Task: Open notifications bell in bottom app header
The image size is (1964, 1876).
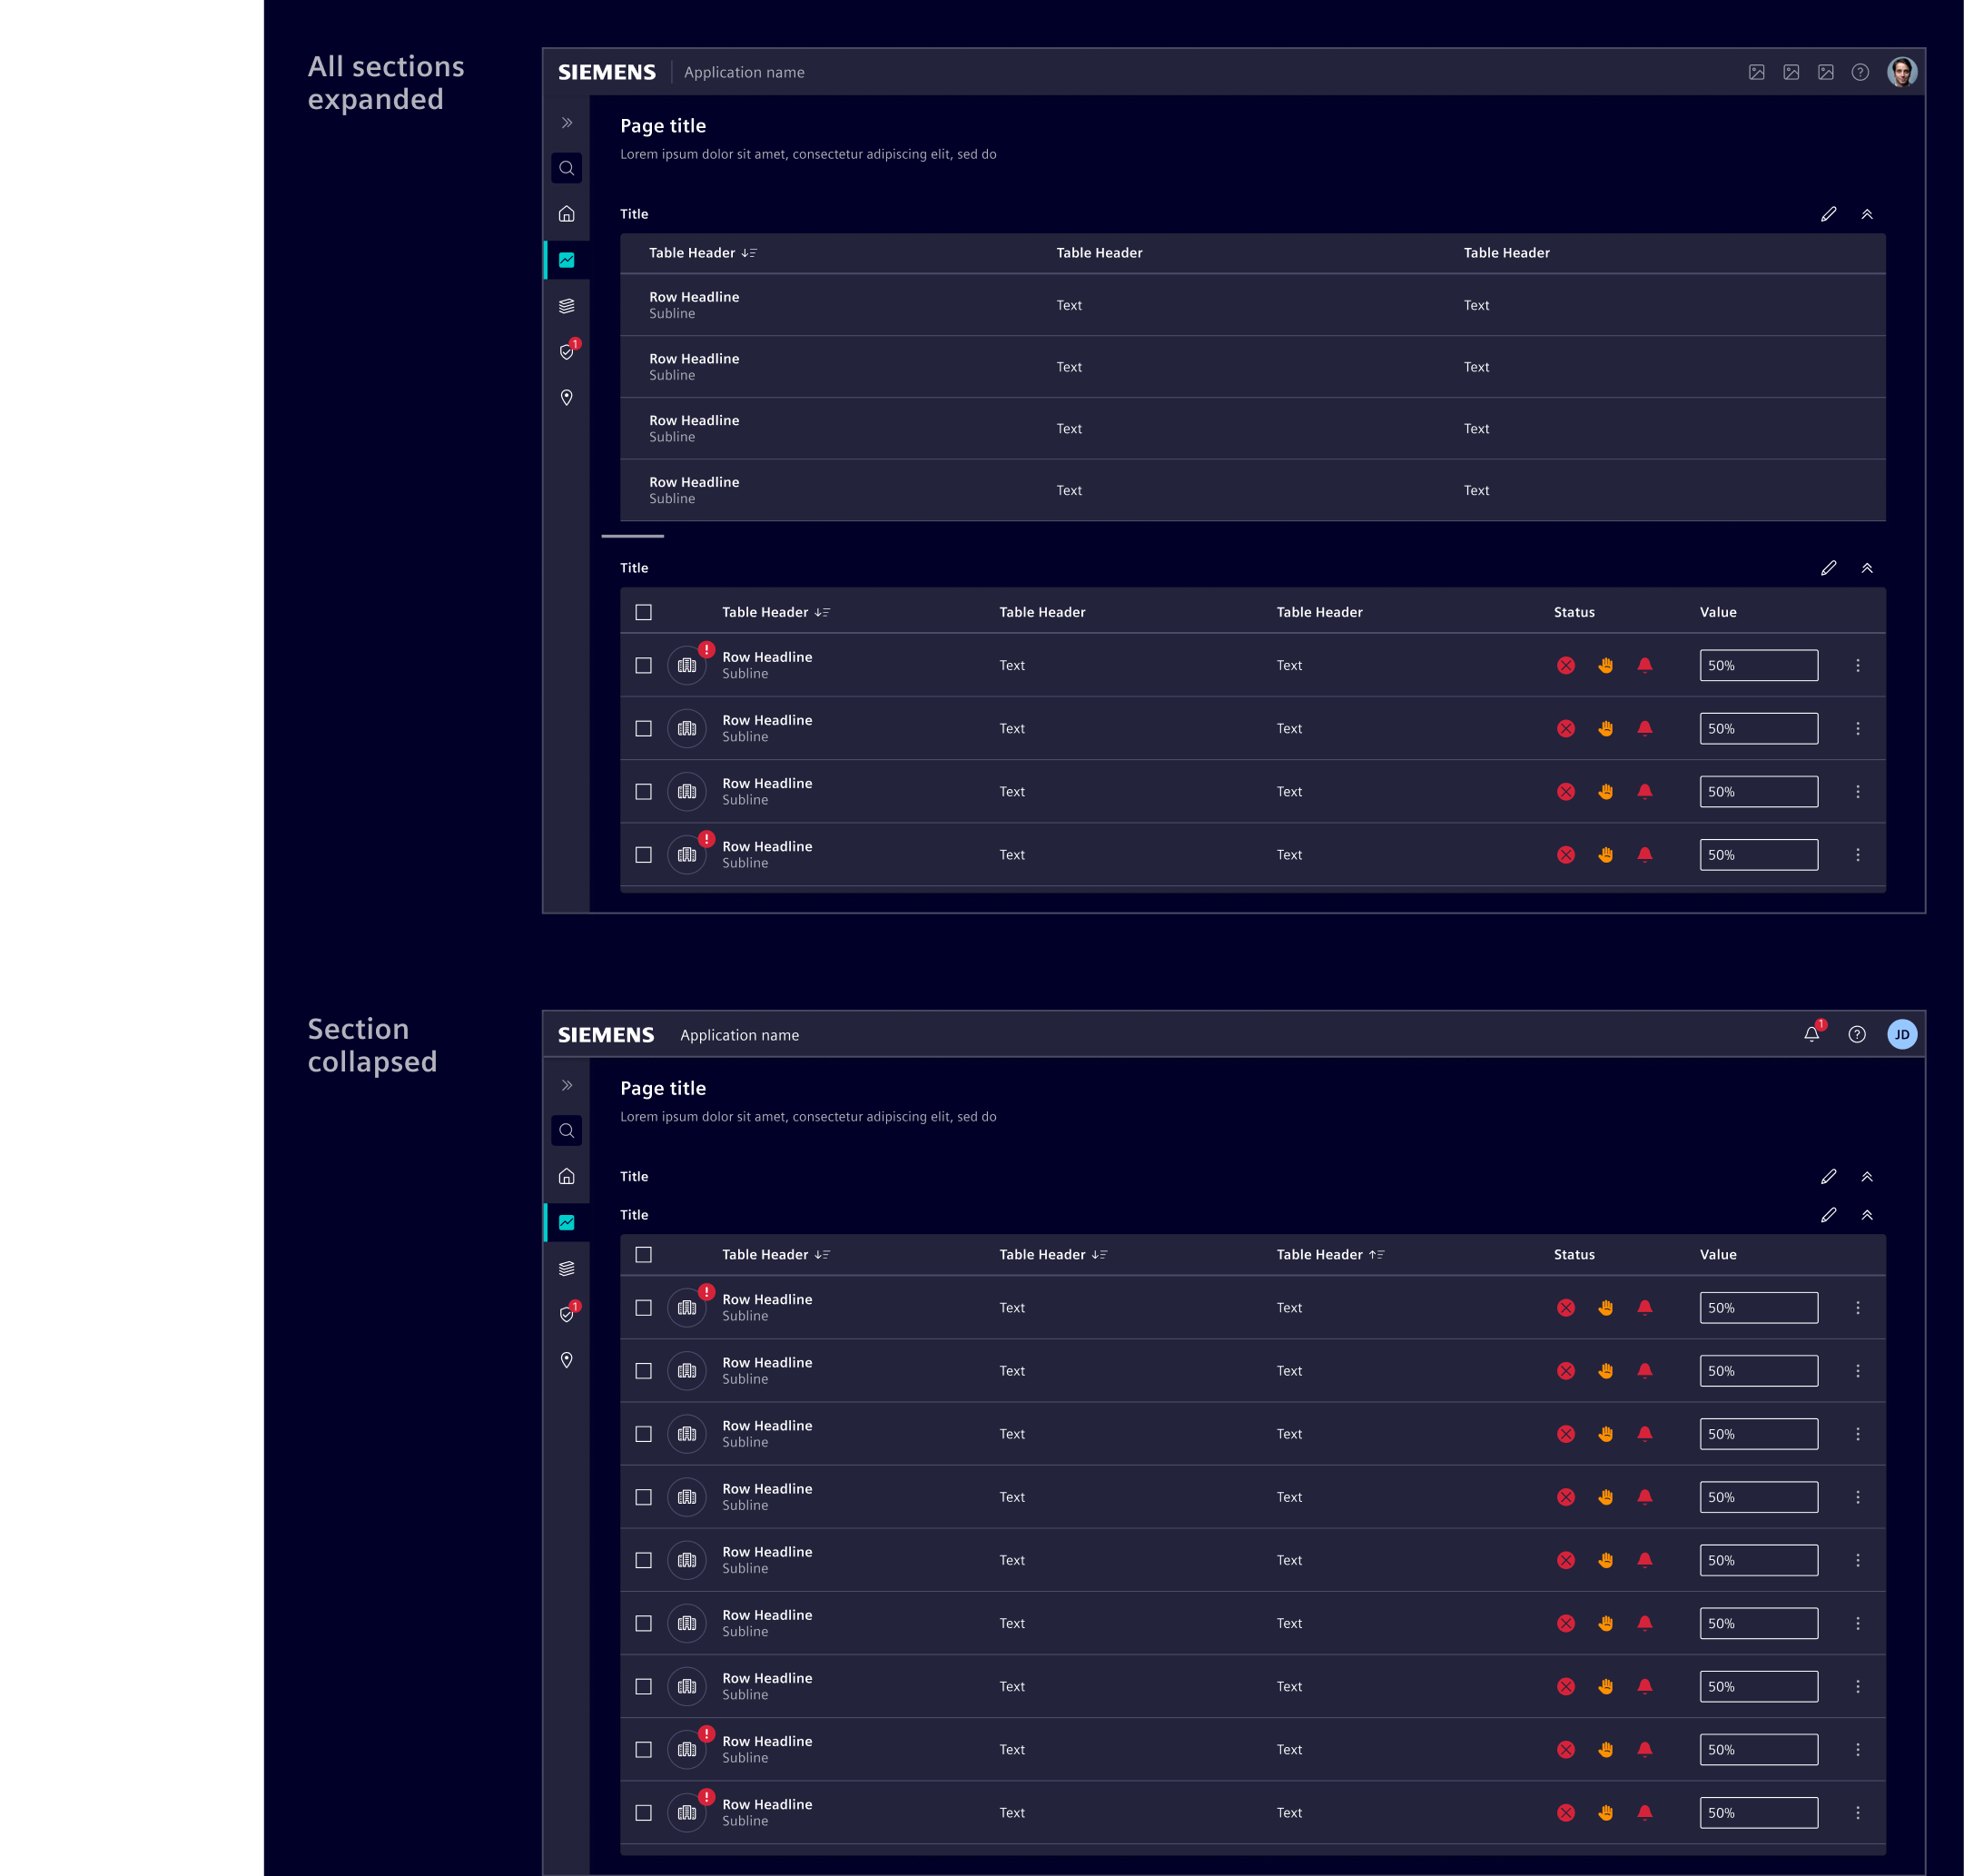Action: pyautogui.click(x=1812, y=1034)
